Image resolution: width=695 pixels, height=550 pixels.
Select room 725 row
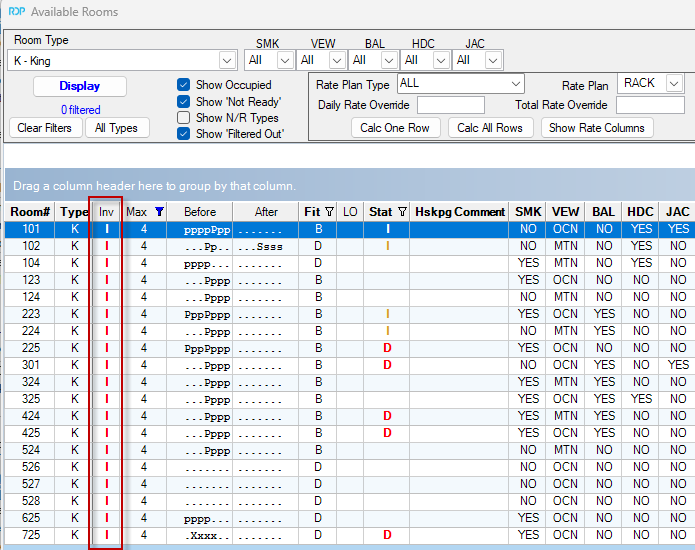(350, 535)
